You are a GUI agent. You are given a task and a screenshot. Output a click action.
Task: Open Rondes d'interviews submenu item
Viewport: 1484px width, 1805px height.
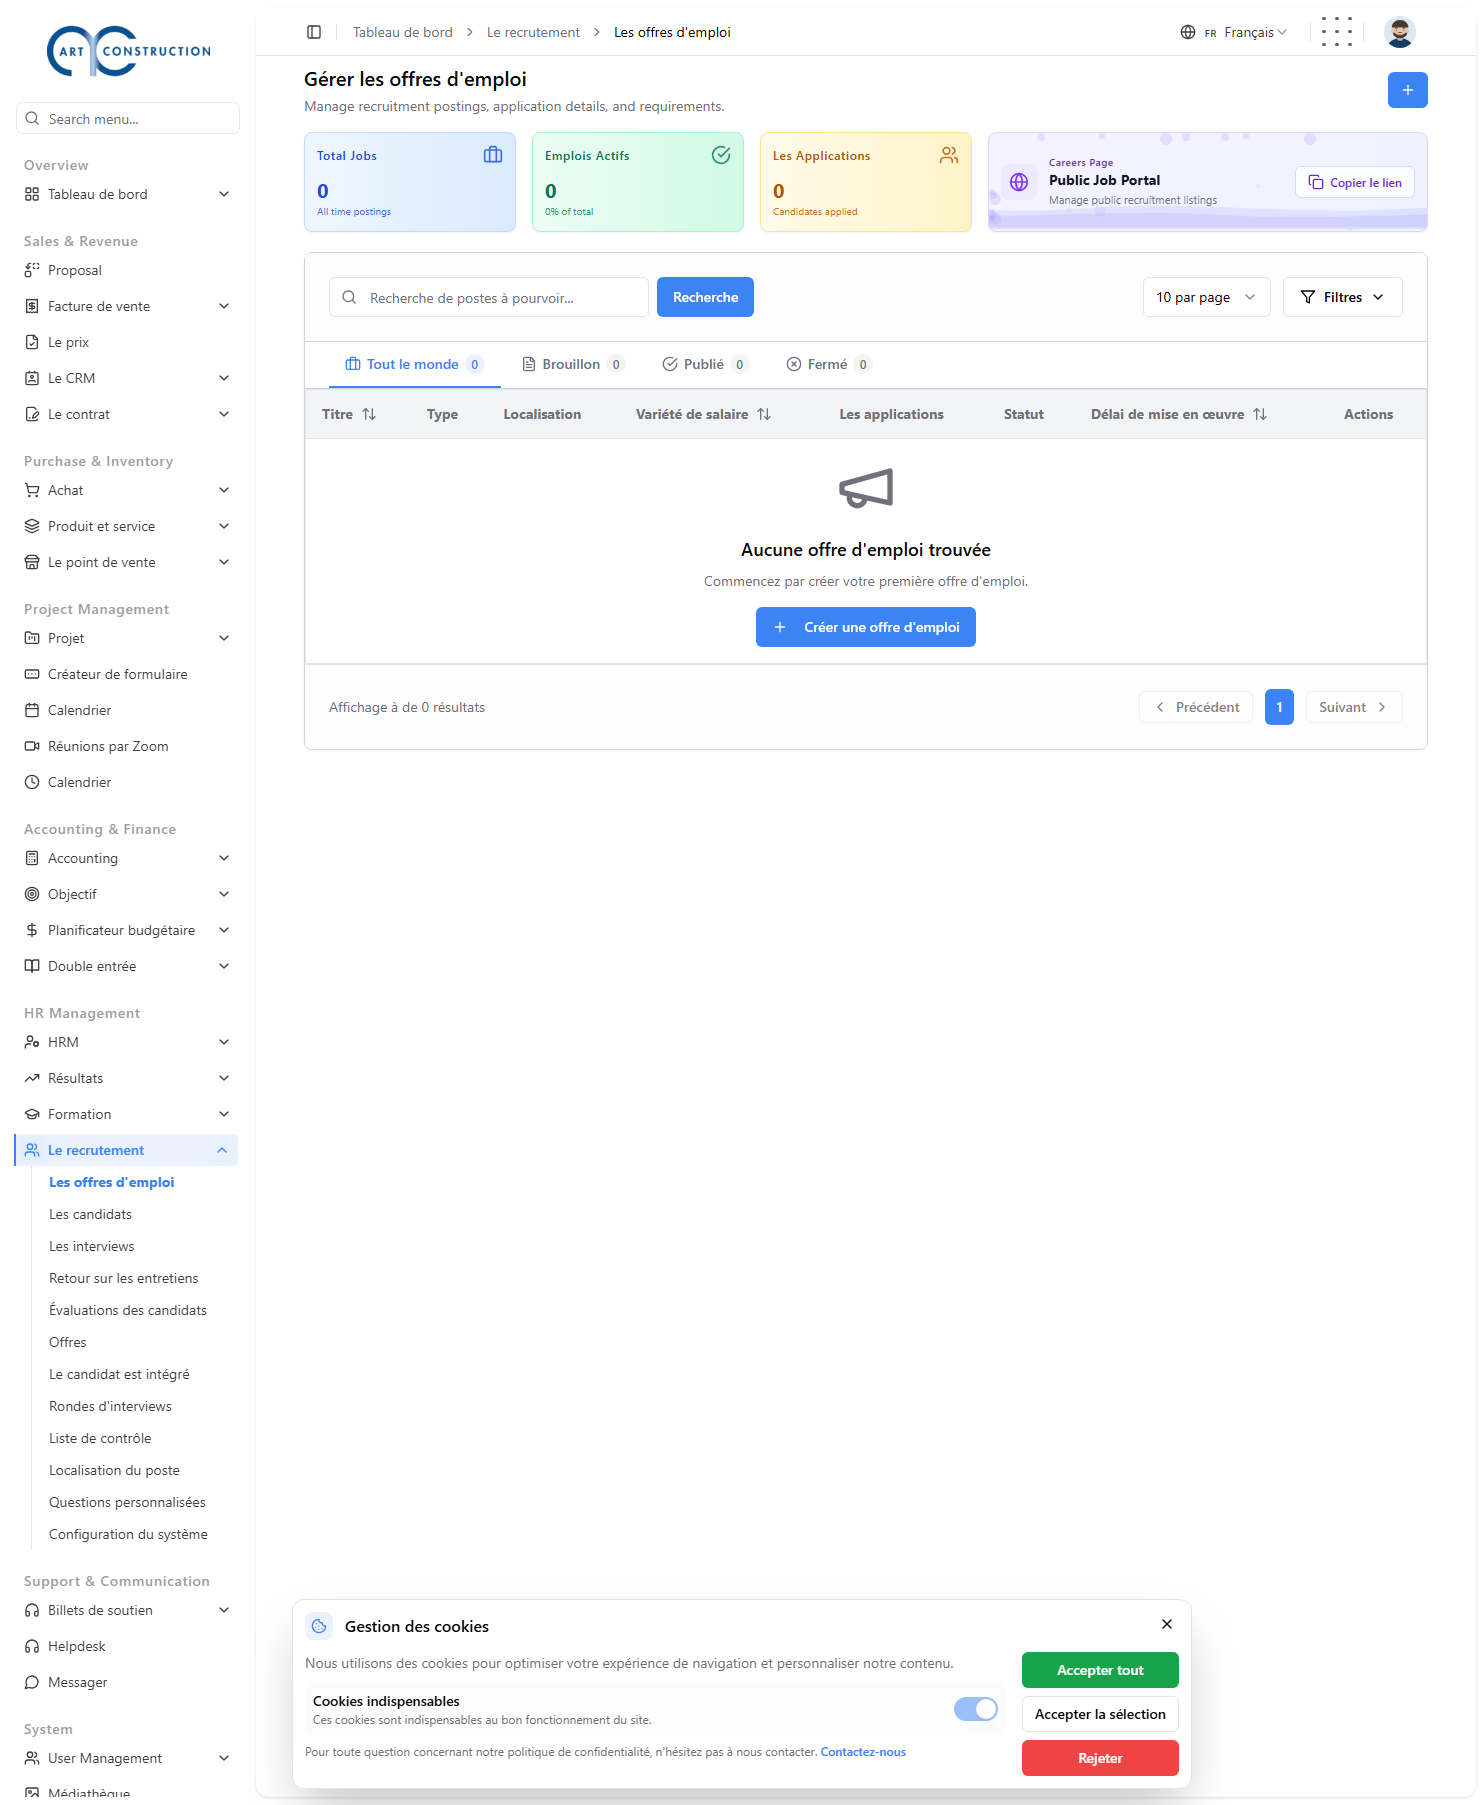[x=110, y=1406]
